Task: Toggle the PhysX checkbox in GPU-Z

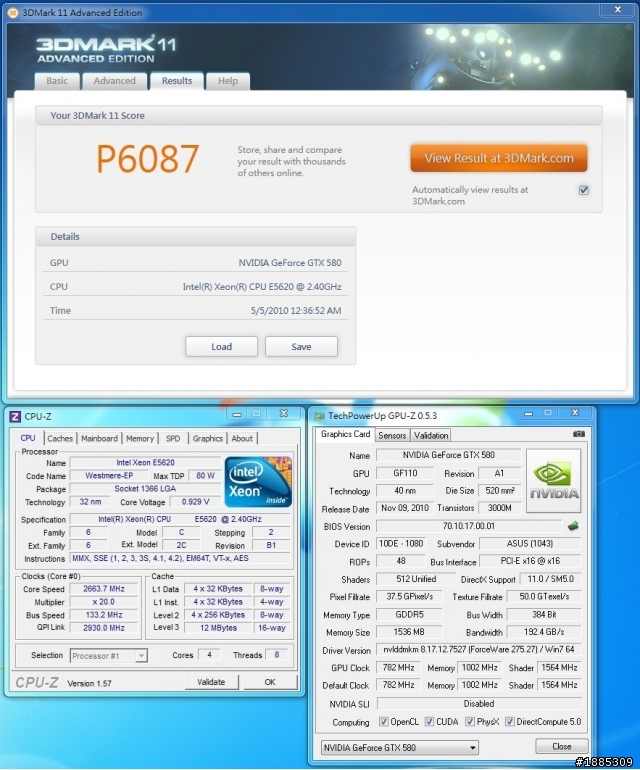Action: 470,721
